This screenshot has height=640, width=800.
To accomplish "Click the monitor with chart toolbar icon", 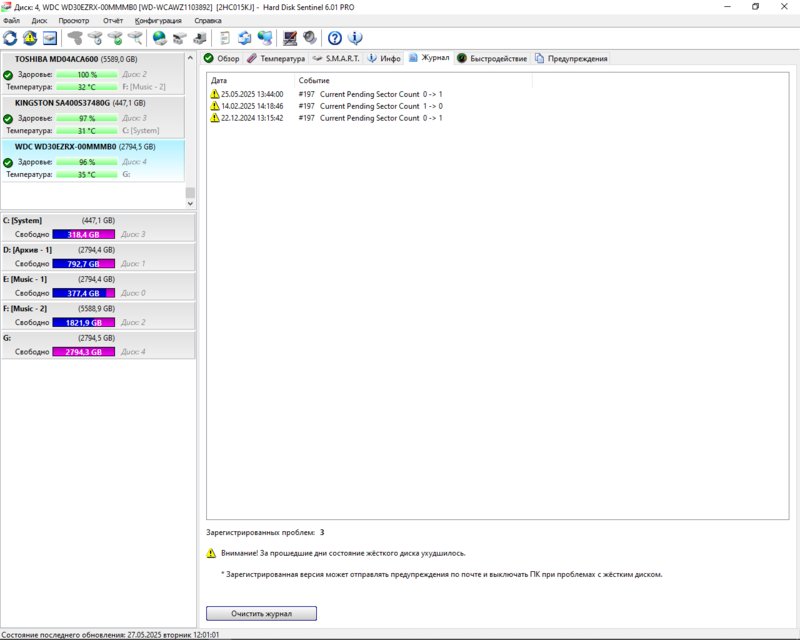I will [x=290, y=38].
